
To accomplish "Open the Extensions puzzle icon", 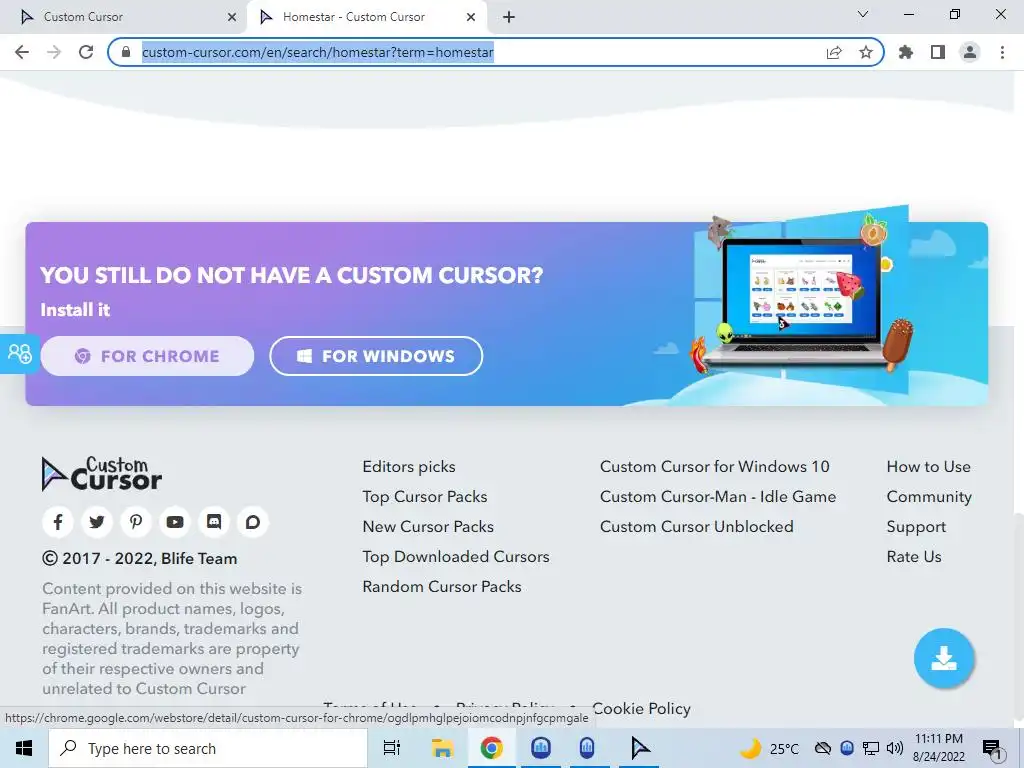I will (x=906, y=52).
